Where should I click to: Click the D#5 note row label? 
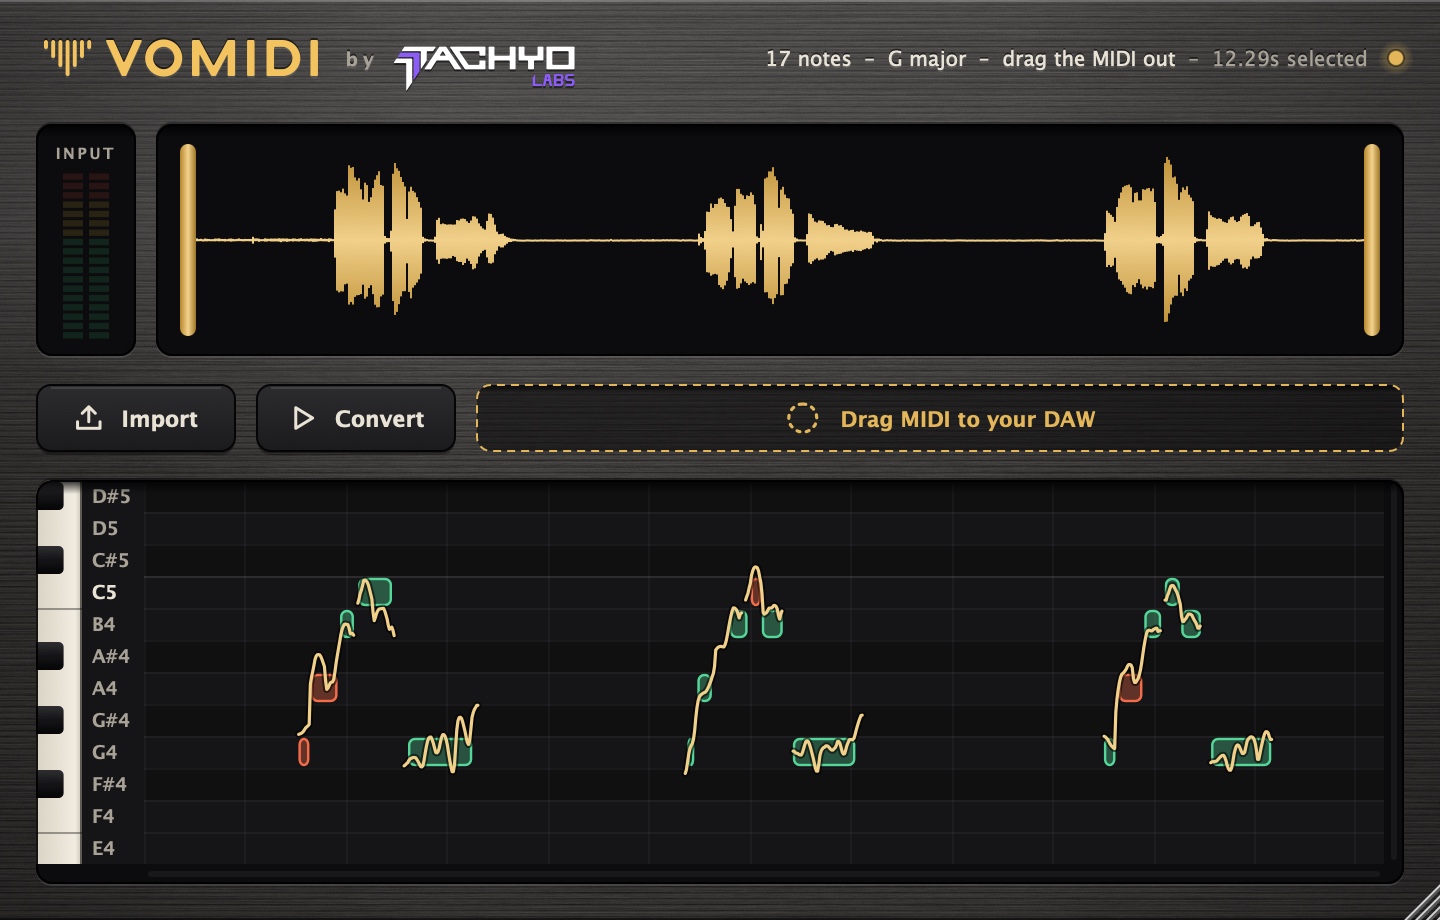pos(111,496)
